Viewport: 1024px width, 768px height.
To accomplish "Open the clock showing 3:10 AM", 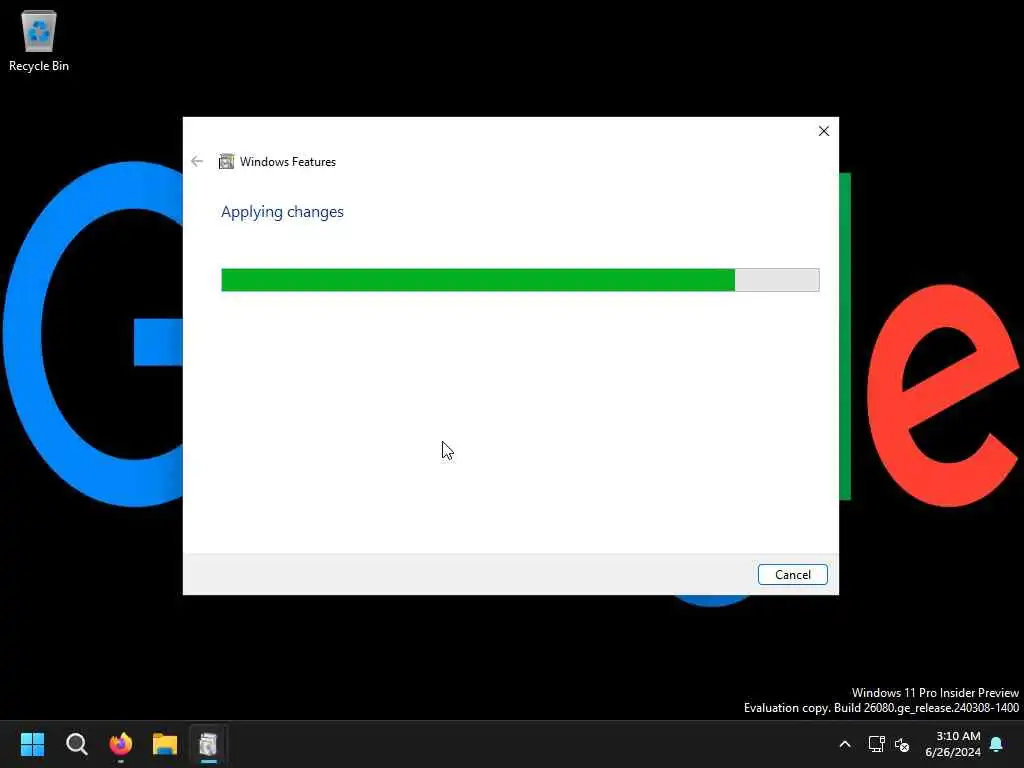I will (953, 744).
